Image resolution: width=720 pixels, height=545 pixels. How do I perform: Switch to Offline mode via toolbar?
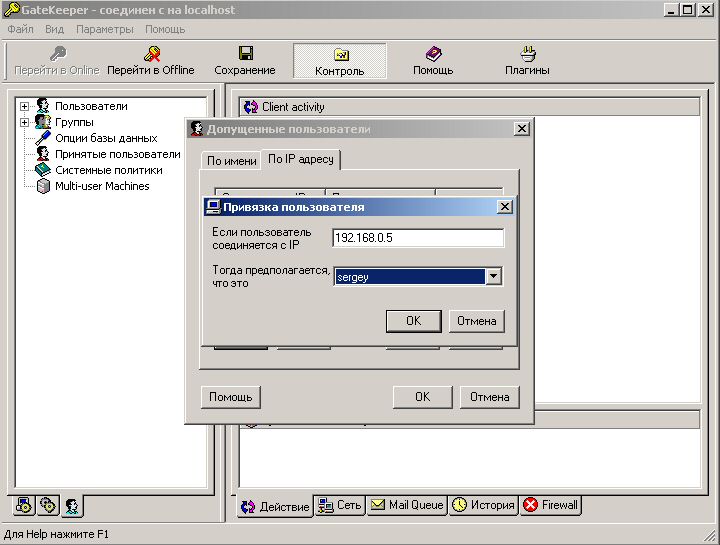[x=151, y=61]
